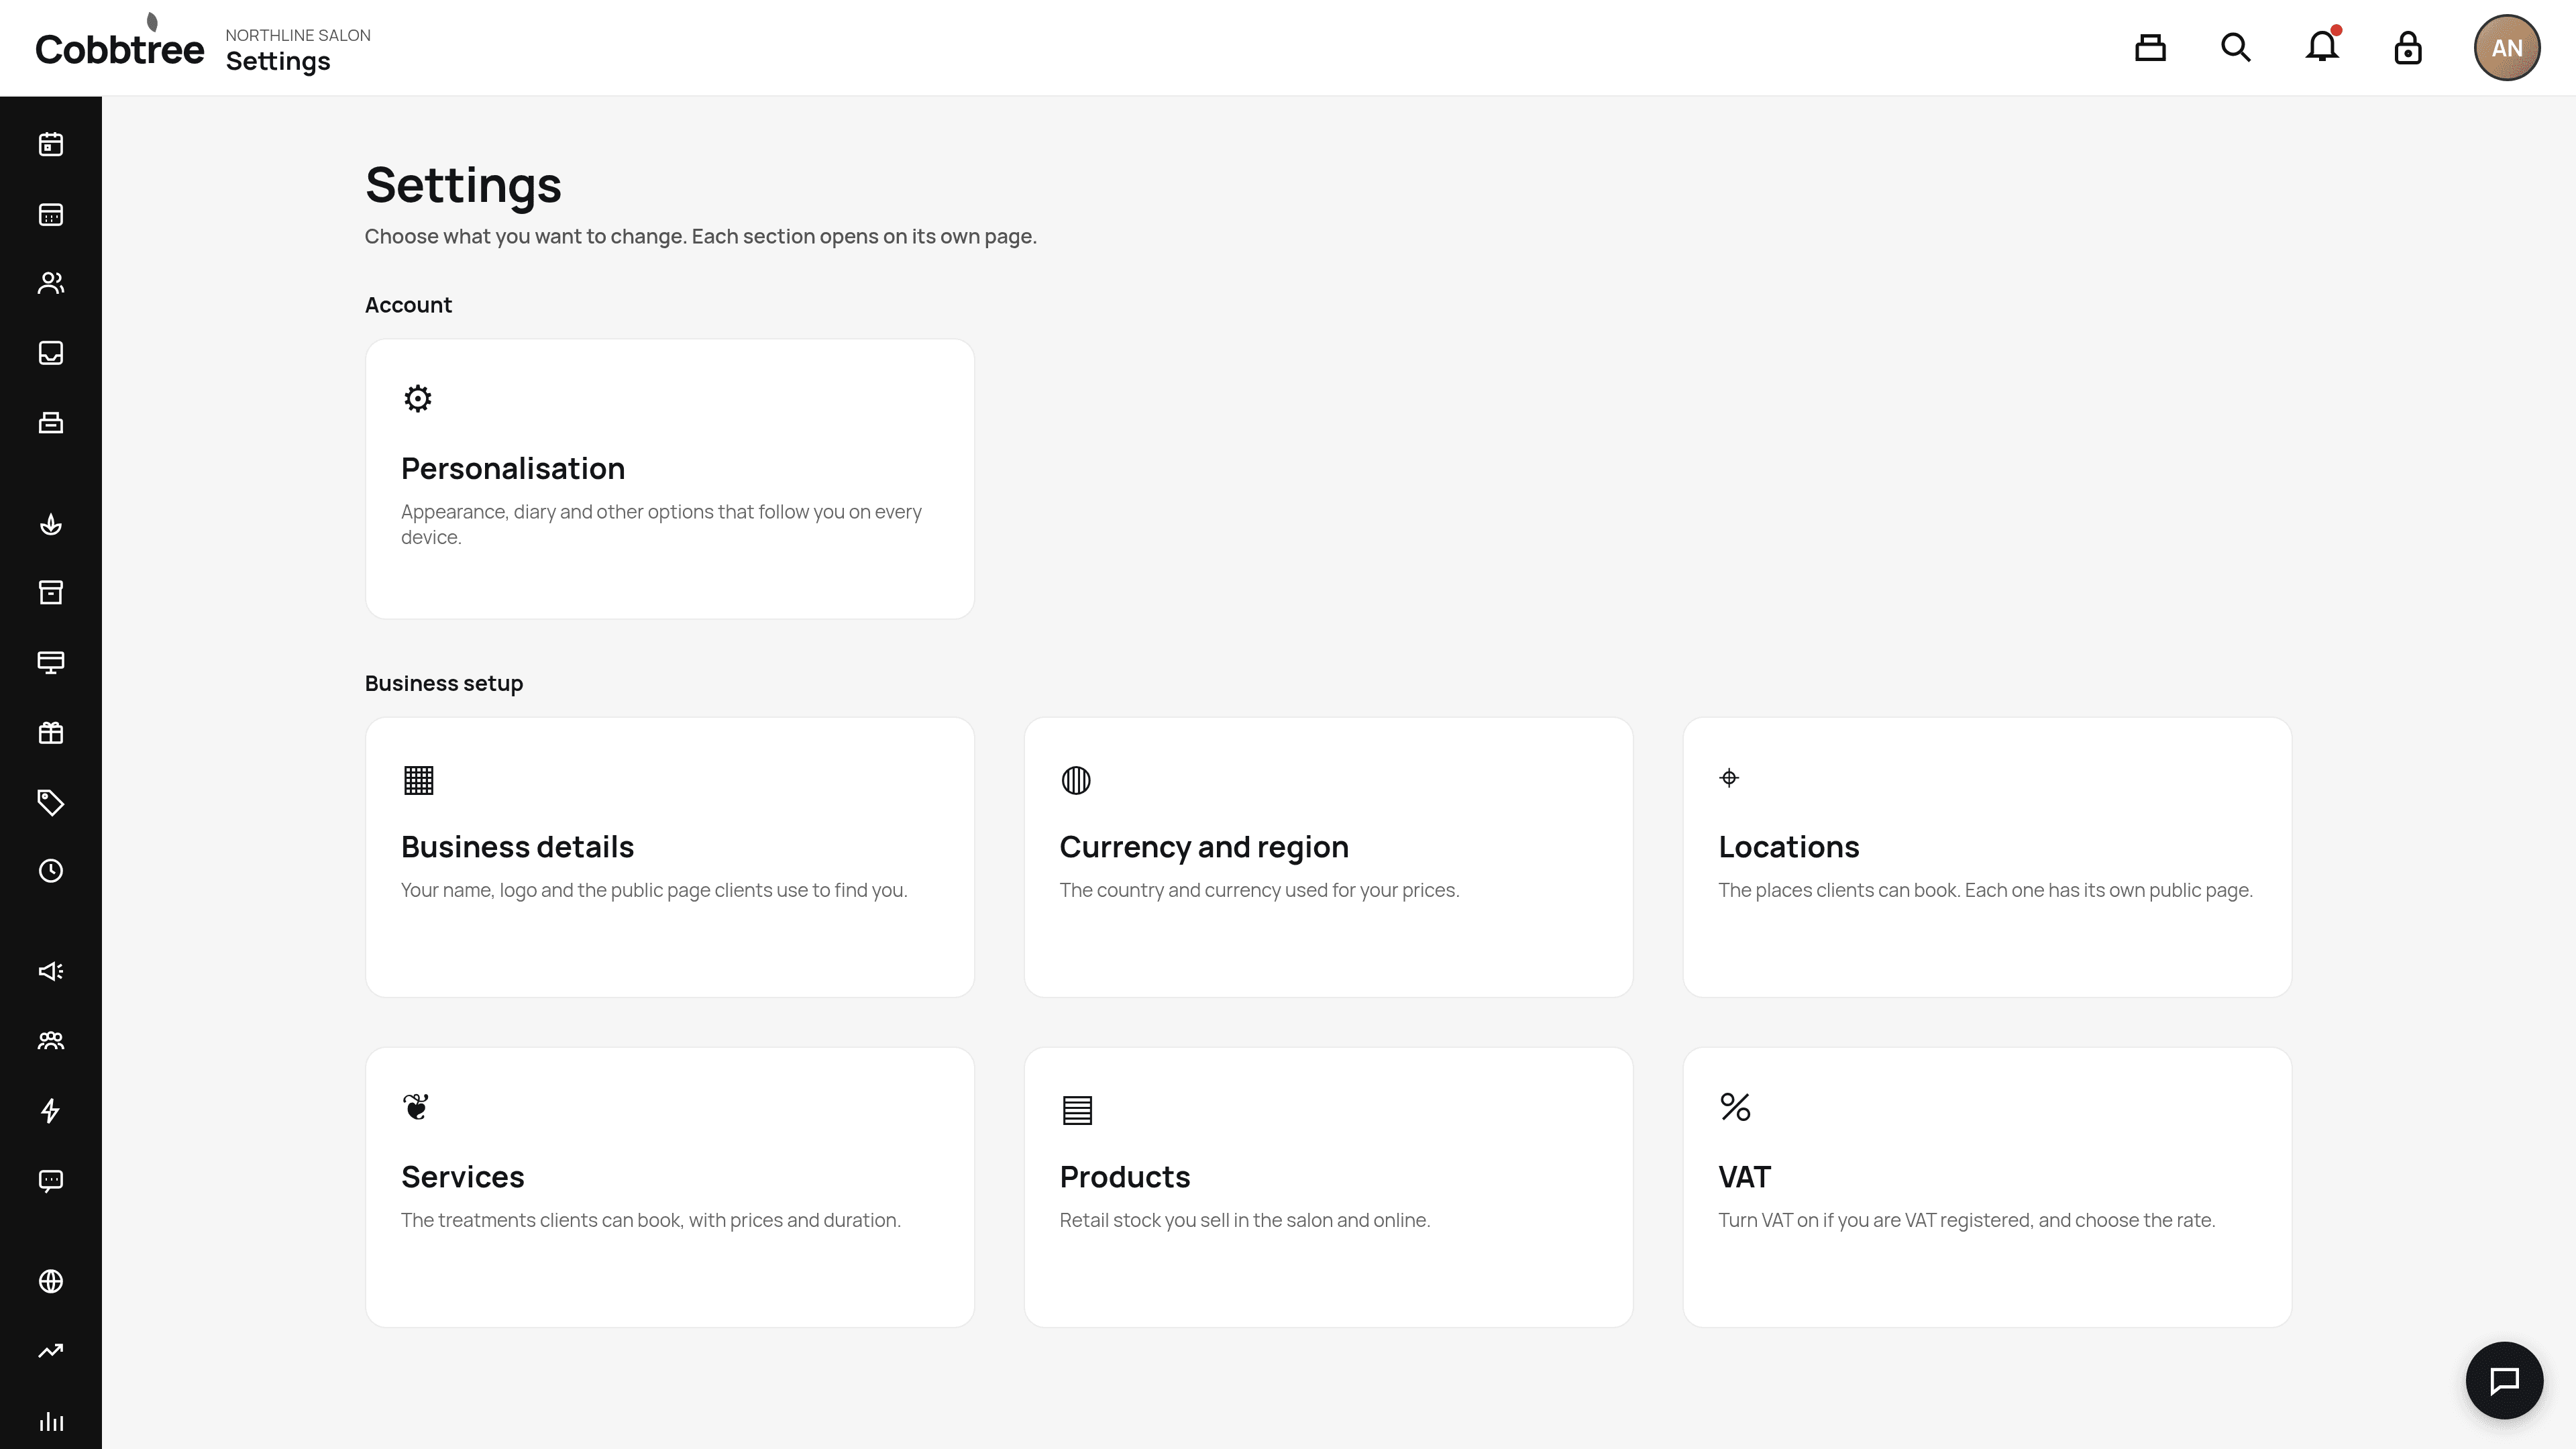Open the users/clients icon in the sidebar
This screenshot has height=1449, width=2576.
pyautogui.click(x=51, y=283)
